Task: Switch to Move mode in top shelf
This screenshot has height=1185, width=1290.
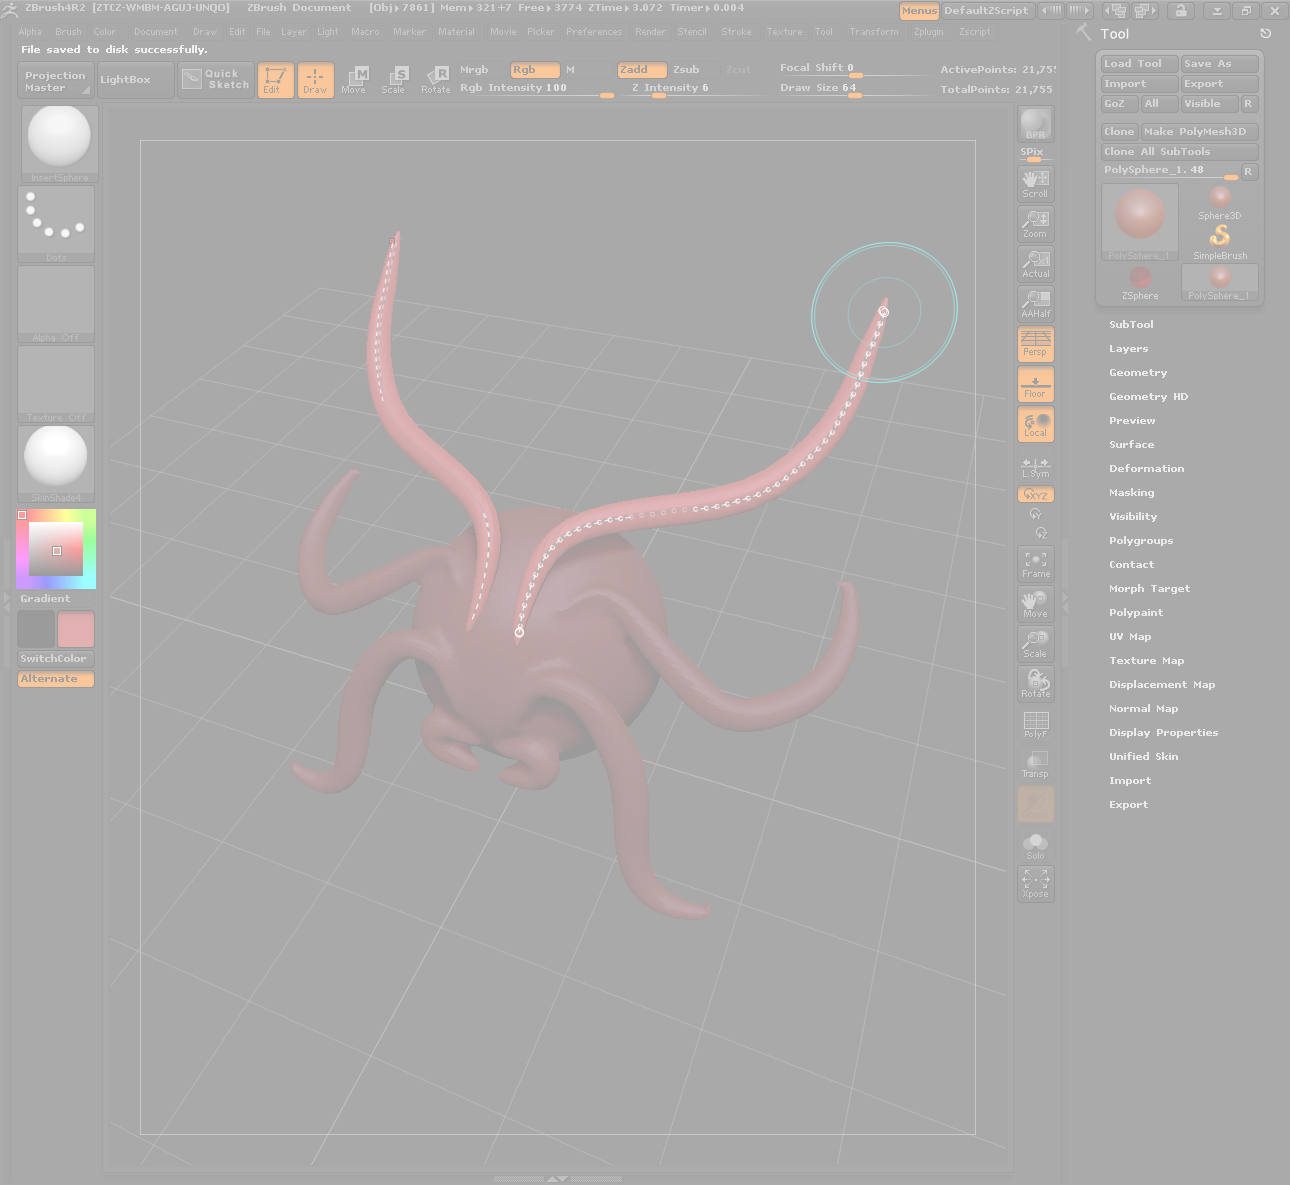Action: (354, 80)
